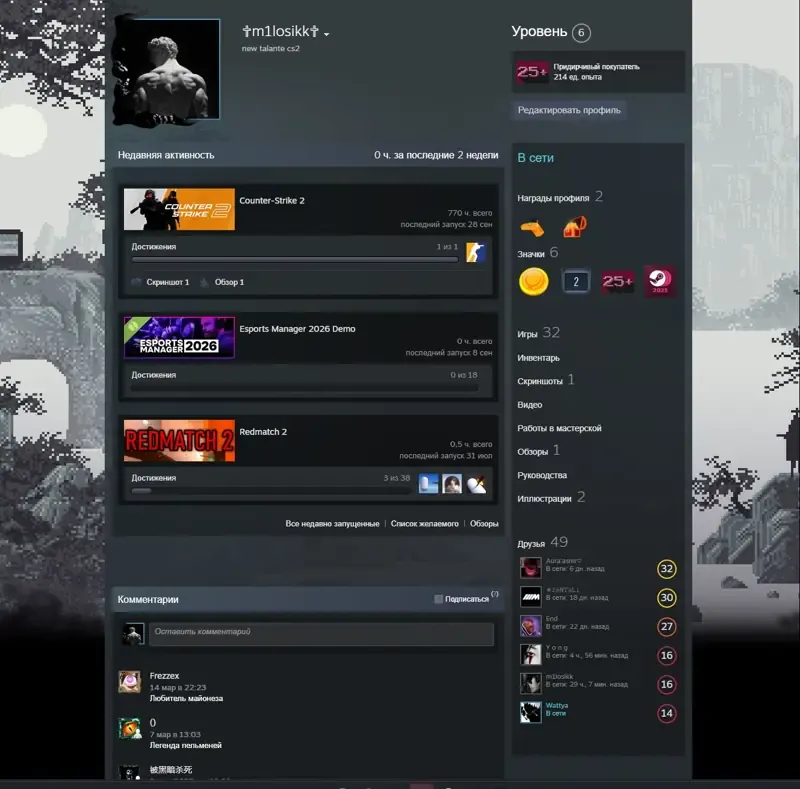Open Все недавно запущенные link
This screenshot has height=789, width=800.
[x=332, y=524]
